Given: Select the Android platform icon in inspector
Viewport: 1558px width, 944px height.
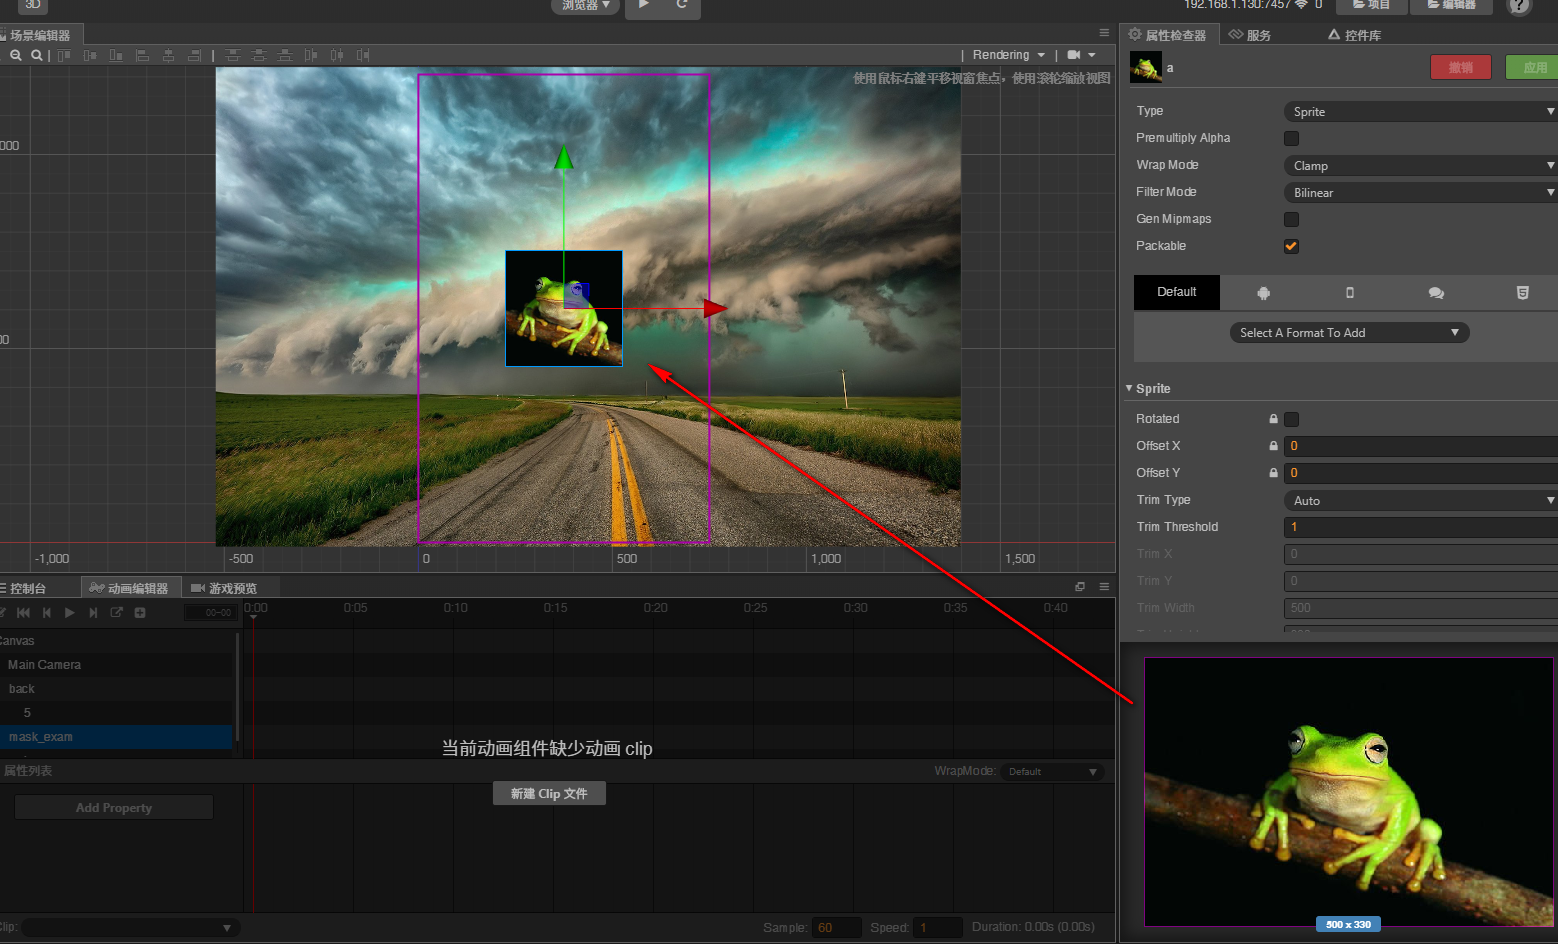Looking at the screenshot, I should [1264, 292].
